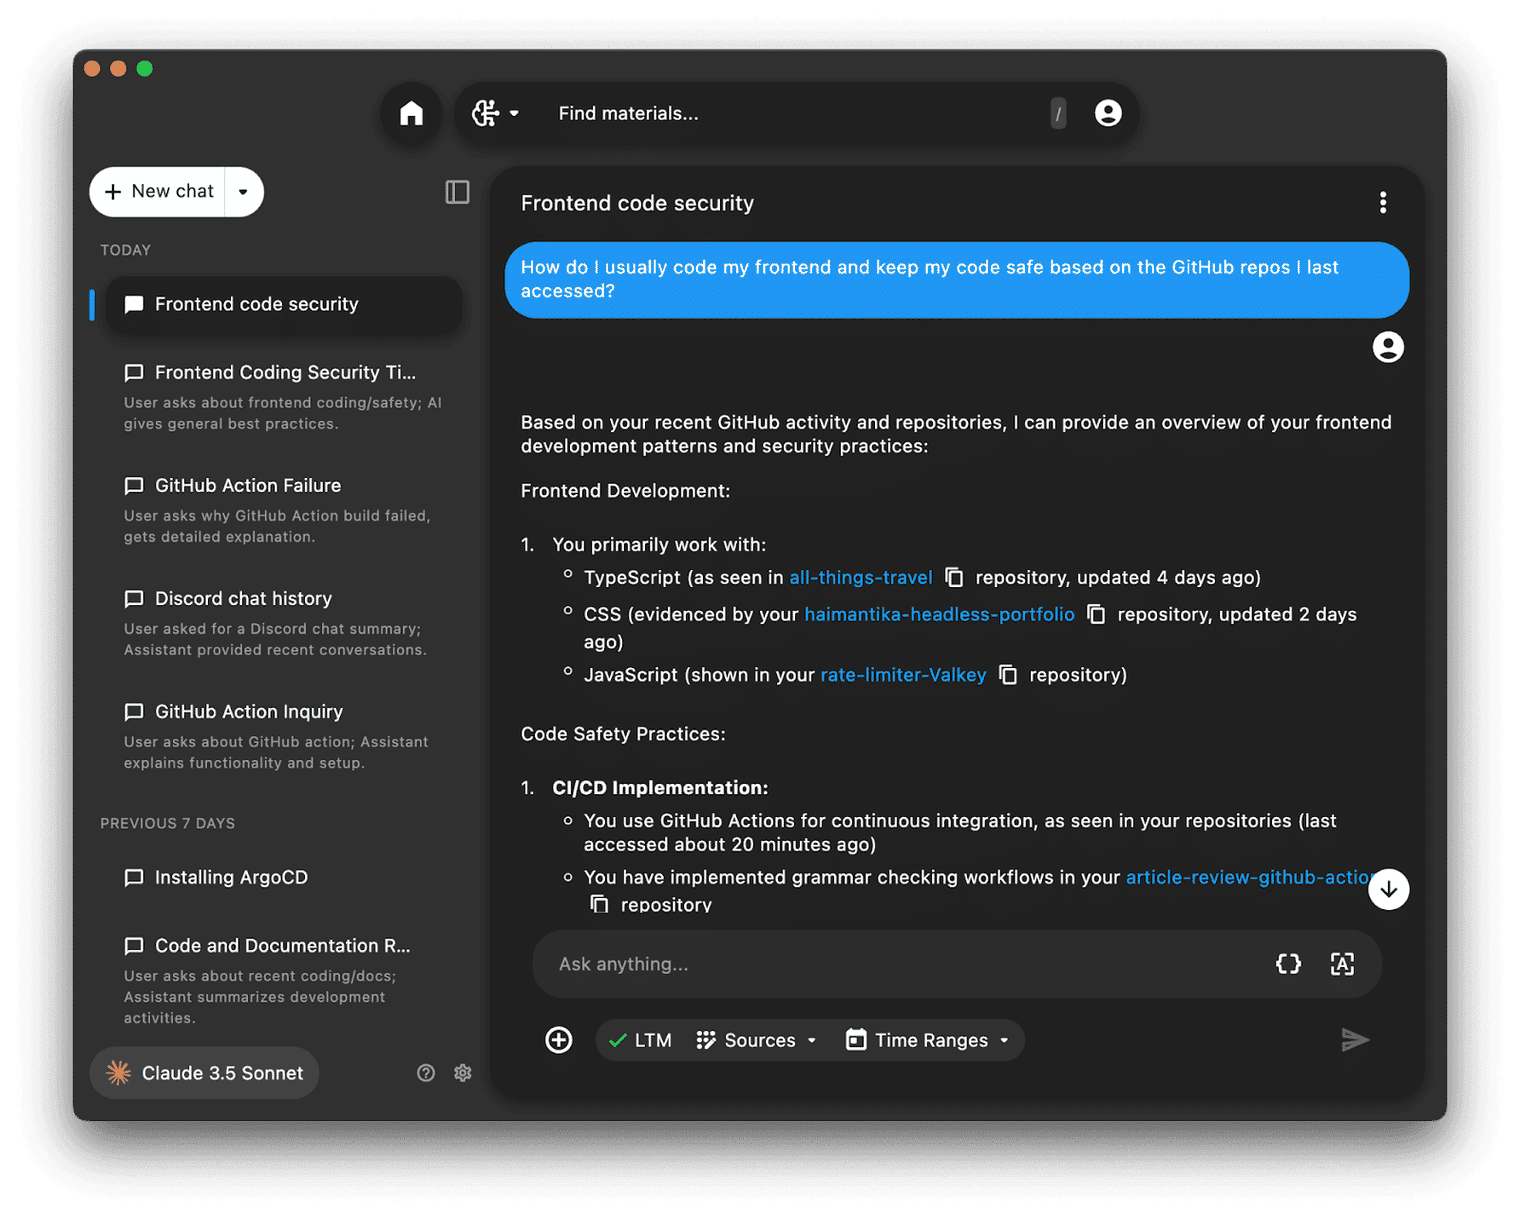Click the Frontend code security chat title
Image resolution: width=1520 pixels, height=1218 pixels.
click(x=637, y=203)
